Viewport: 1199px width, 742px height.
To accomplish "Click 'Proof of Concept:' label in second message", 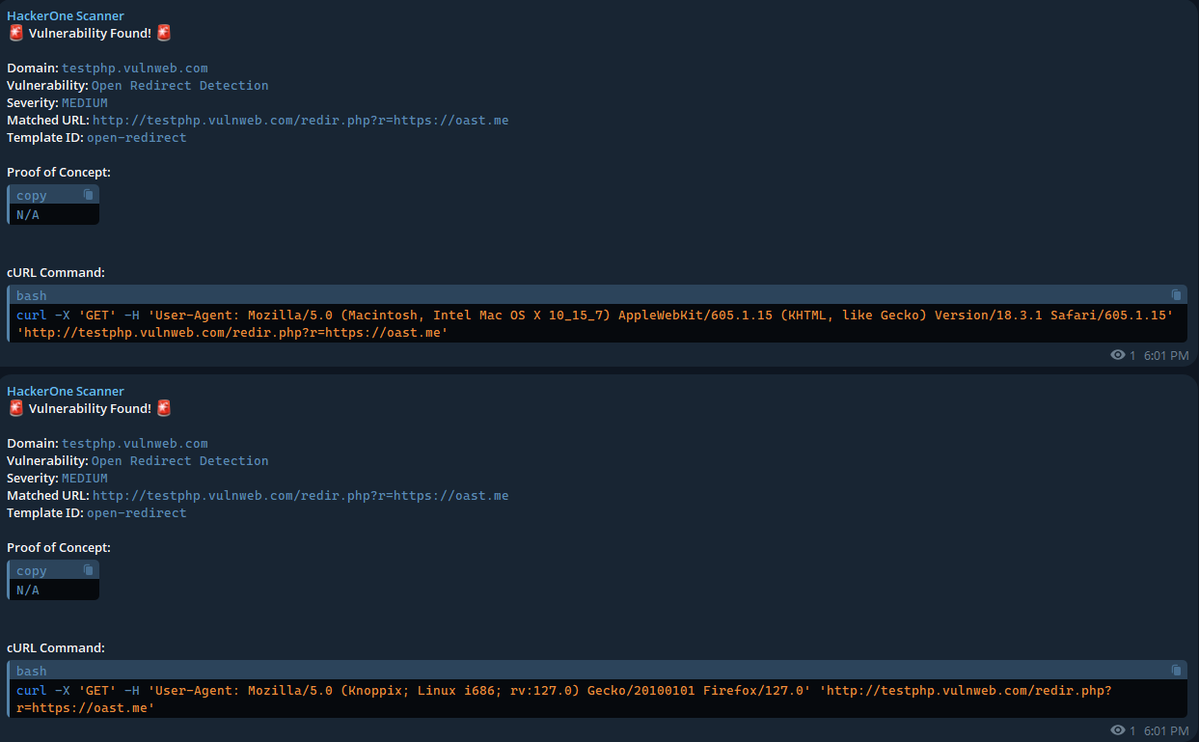I will [59, 548].
